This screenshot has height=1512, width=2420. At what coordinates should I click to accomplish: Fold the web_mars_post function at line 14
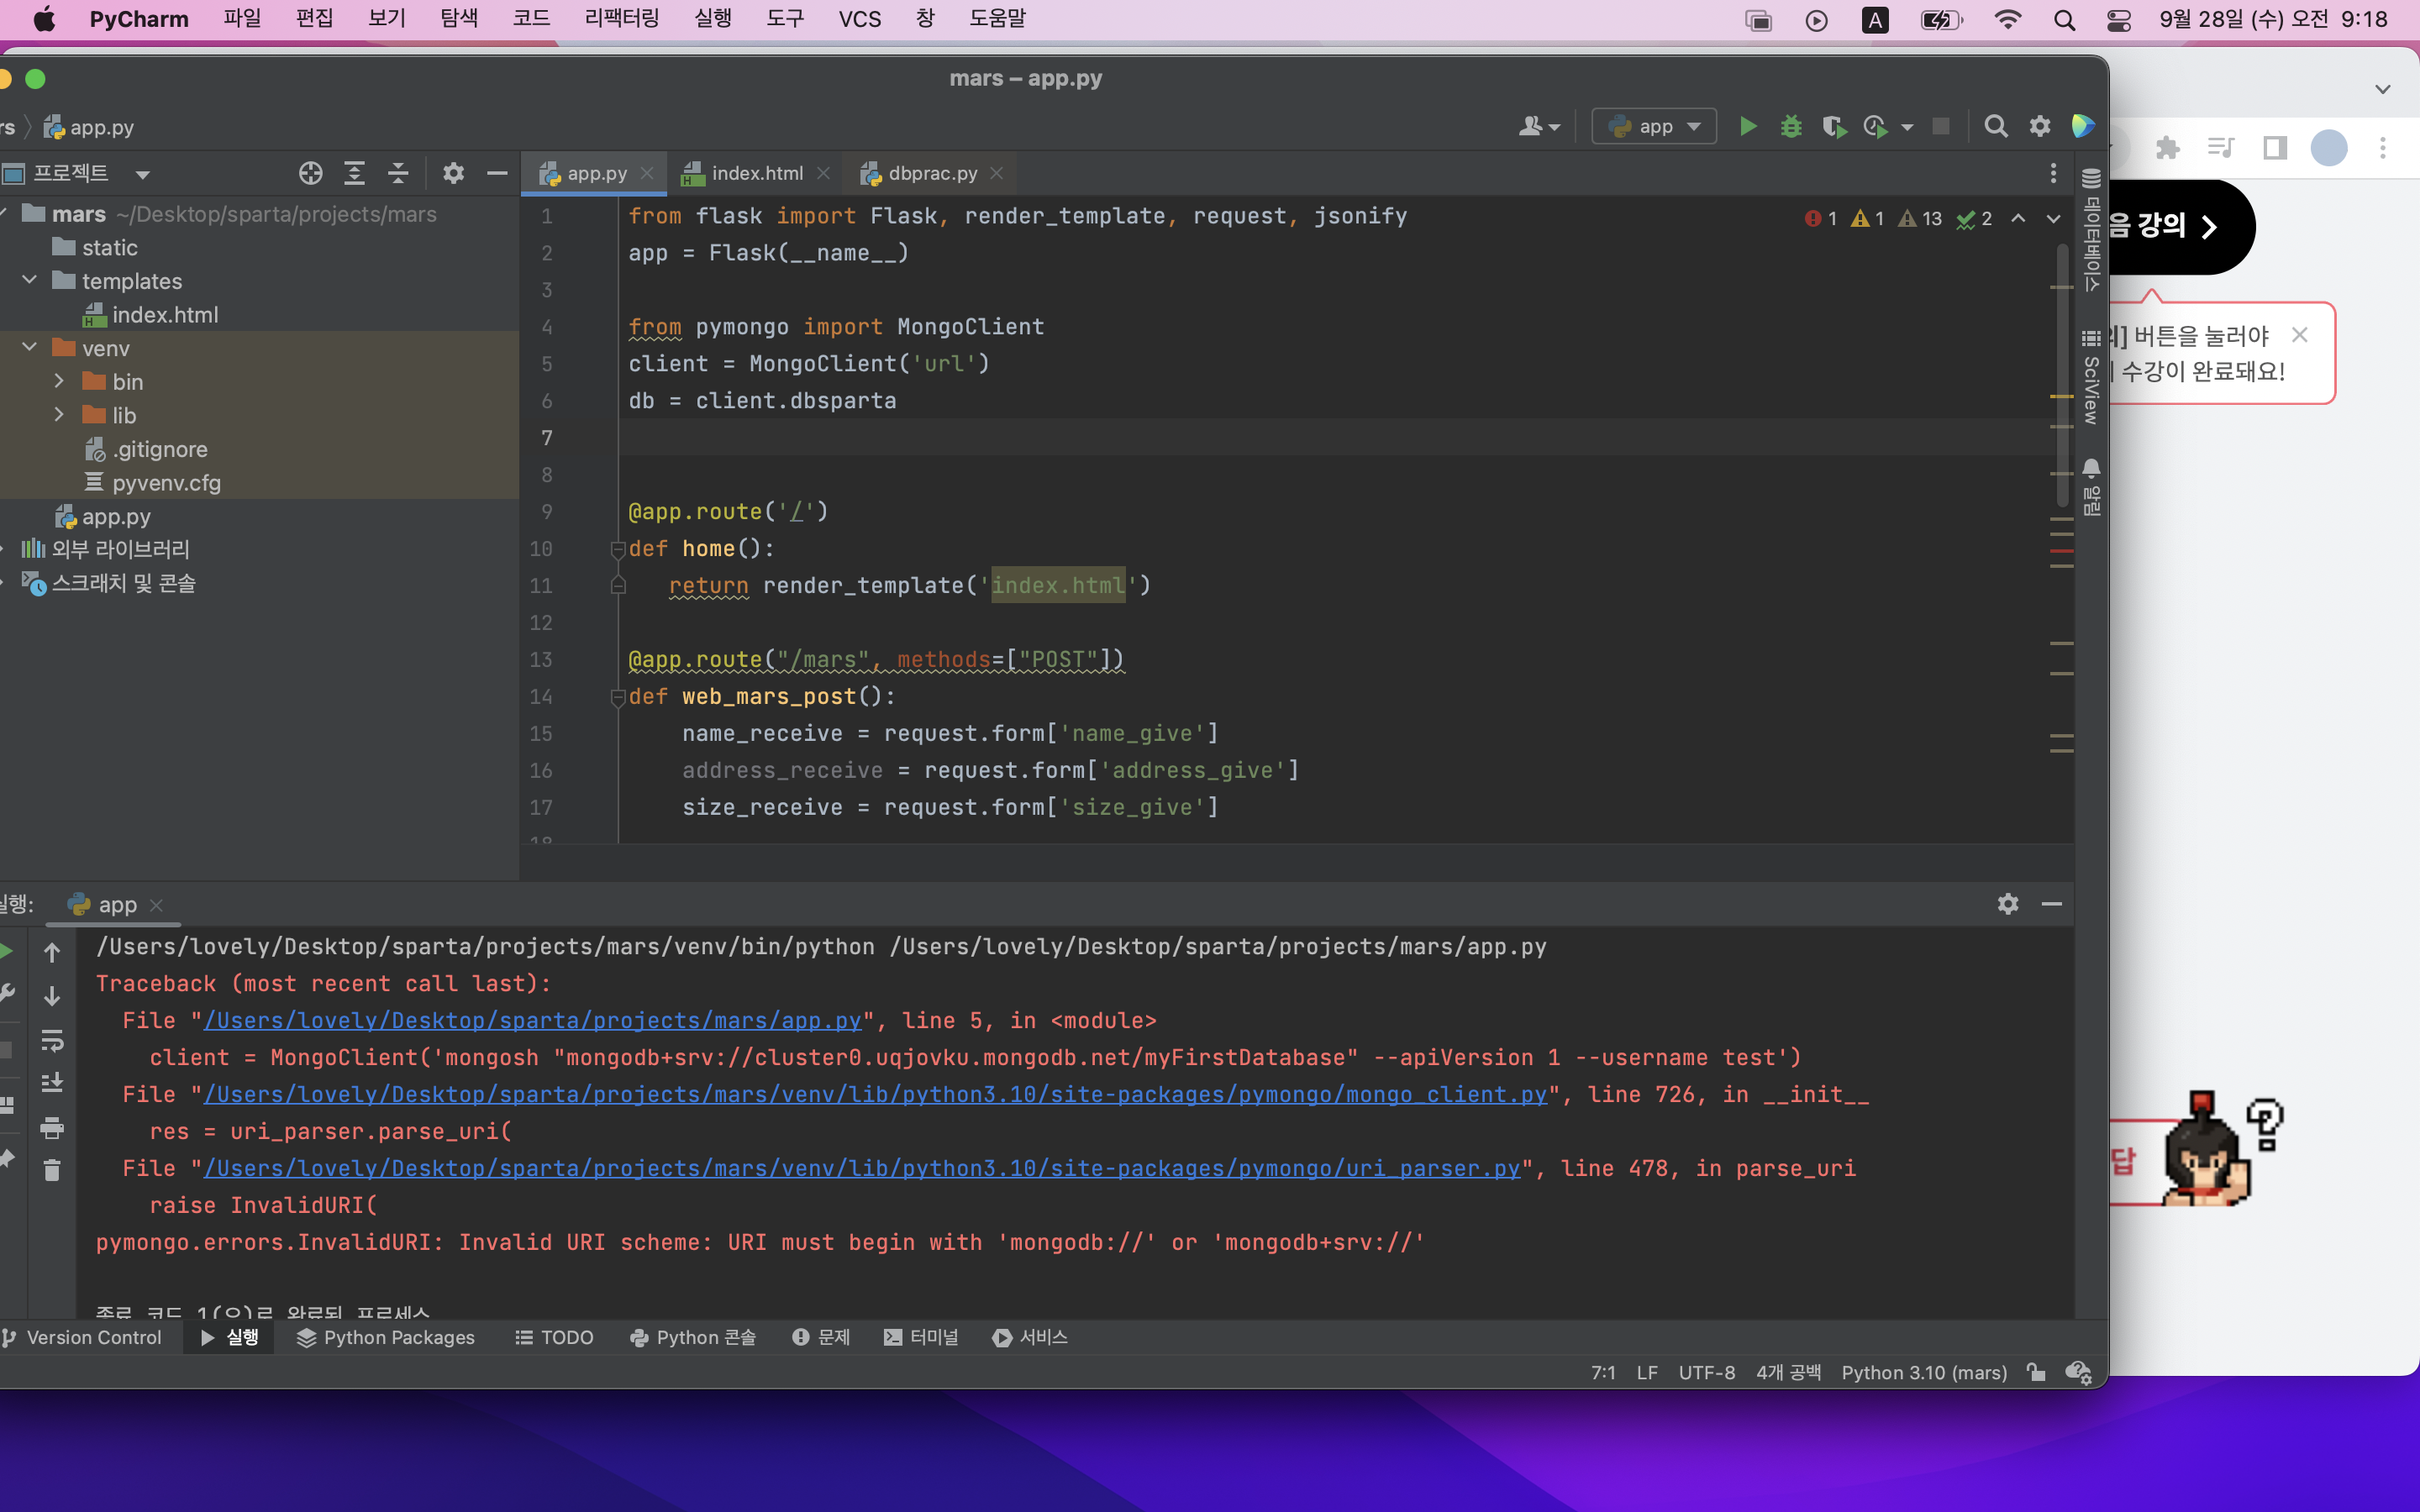(x=618, y=697)
